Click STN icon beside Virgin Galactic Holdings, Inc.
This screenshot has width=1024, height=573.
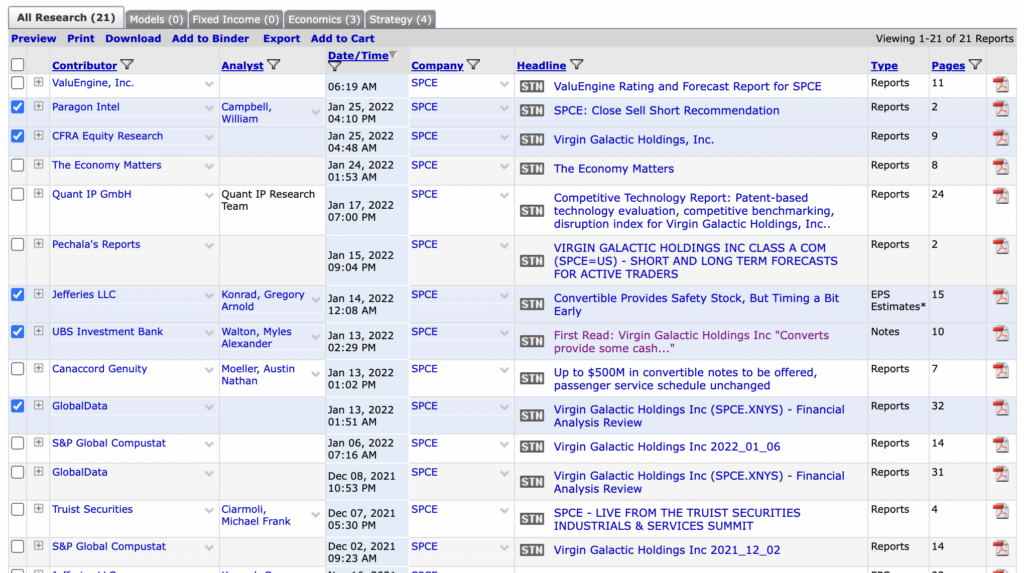coord(532,140)
